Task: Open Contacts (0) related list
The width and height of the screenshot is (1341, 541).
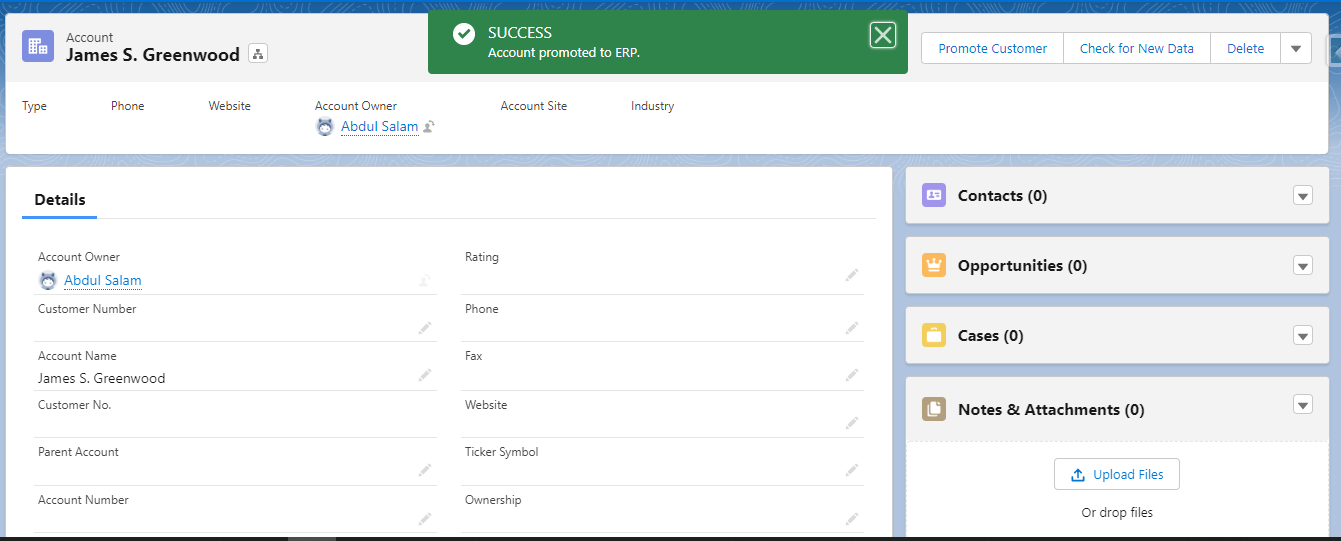Action: click(x=1002, y=196)
